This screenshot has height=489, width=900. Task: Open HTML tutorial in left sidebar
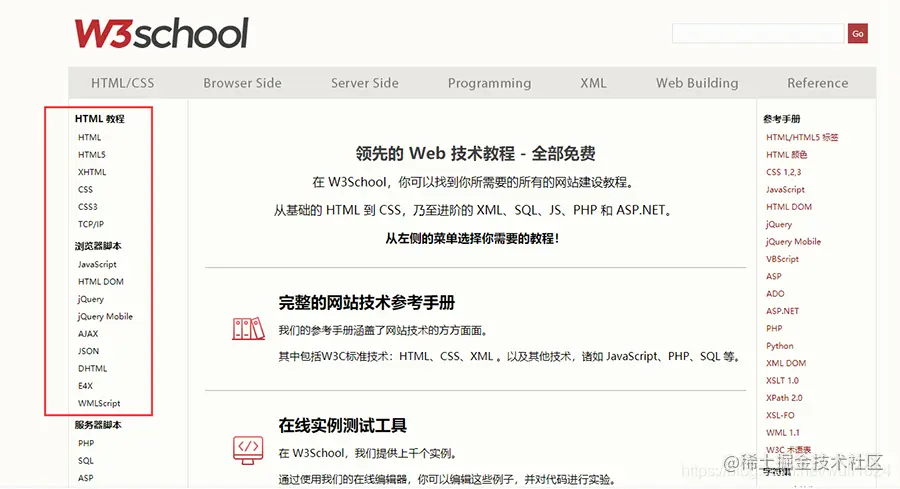(x=90, y=137)
